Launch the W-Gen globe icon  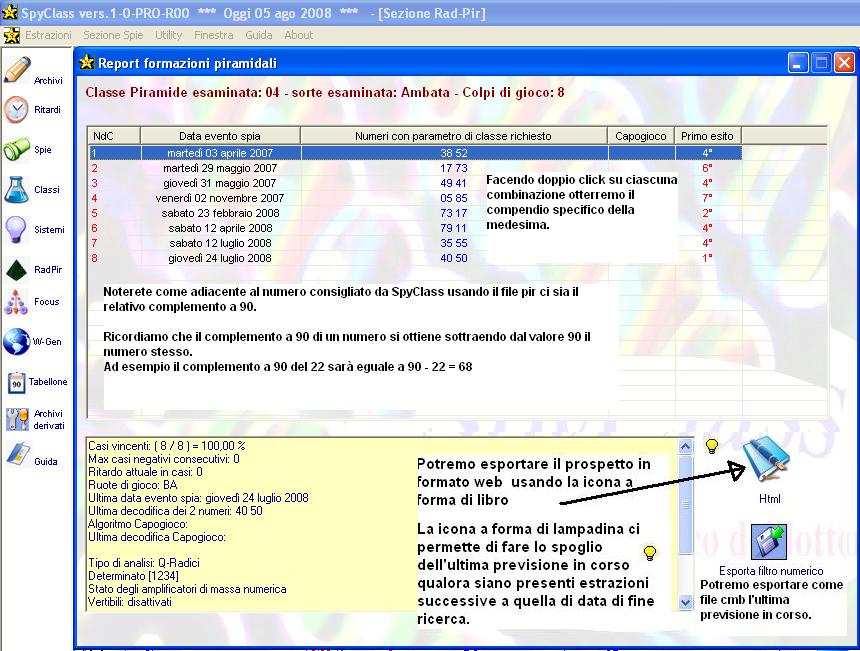point(16,342)
